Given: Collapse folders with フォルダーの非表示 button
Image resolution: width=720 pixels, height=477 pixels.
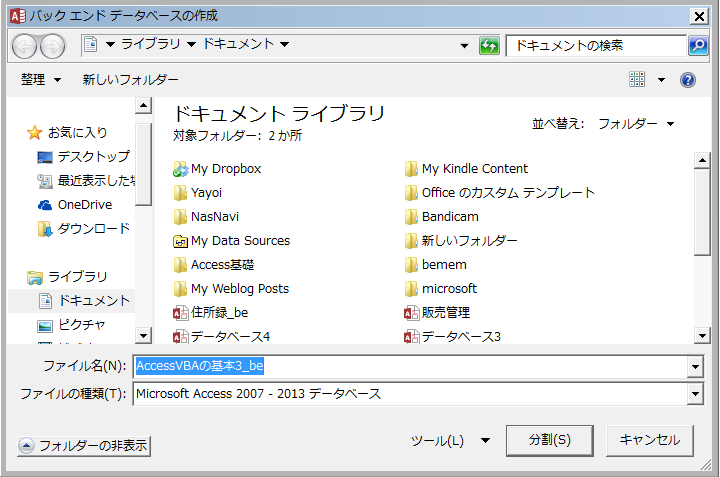Looking at the screenshot, I should [x=84, y=446].
